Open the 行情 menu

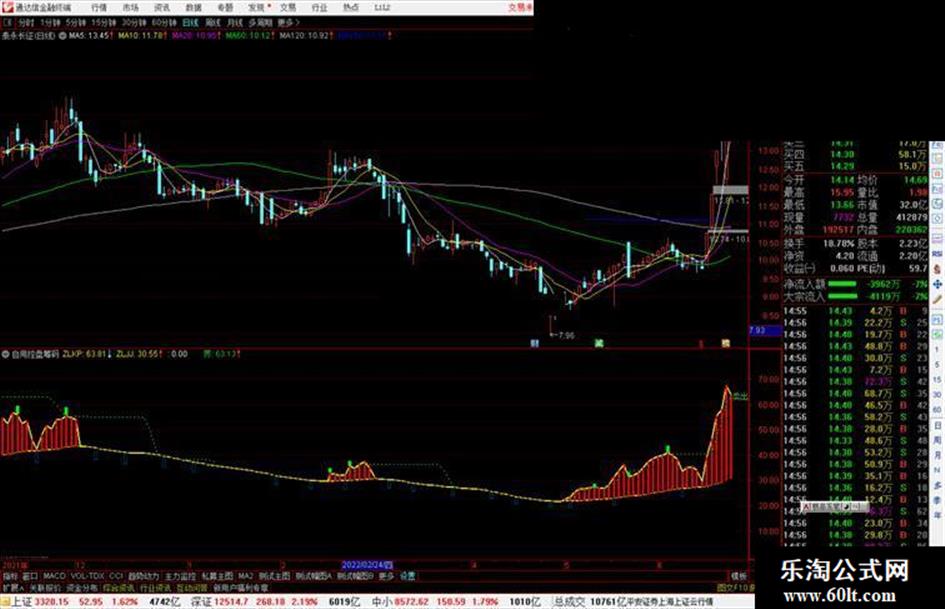99,8
